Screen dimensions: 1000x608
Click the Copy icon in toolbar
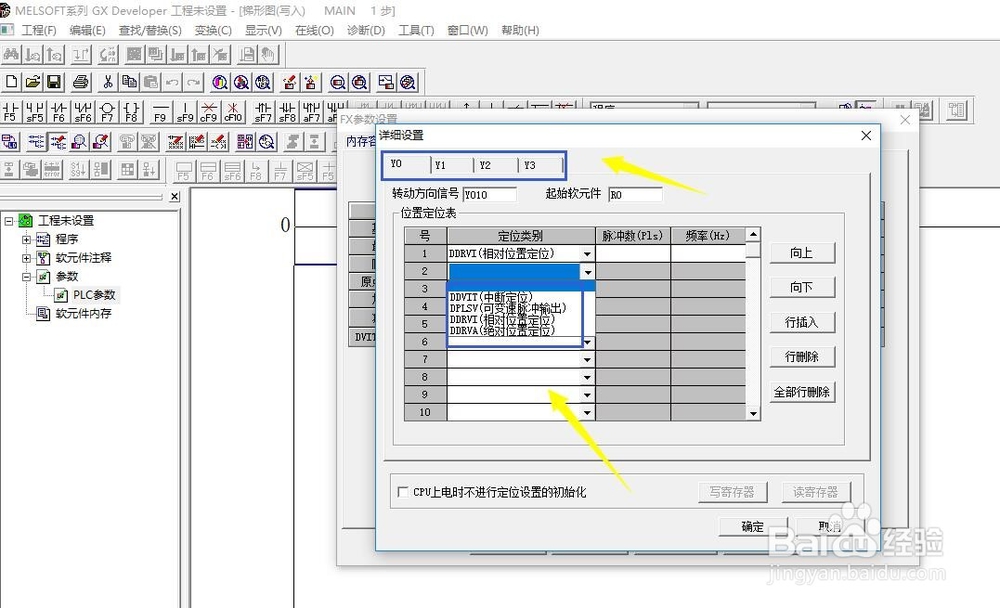tap(129, 82)
